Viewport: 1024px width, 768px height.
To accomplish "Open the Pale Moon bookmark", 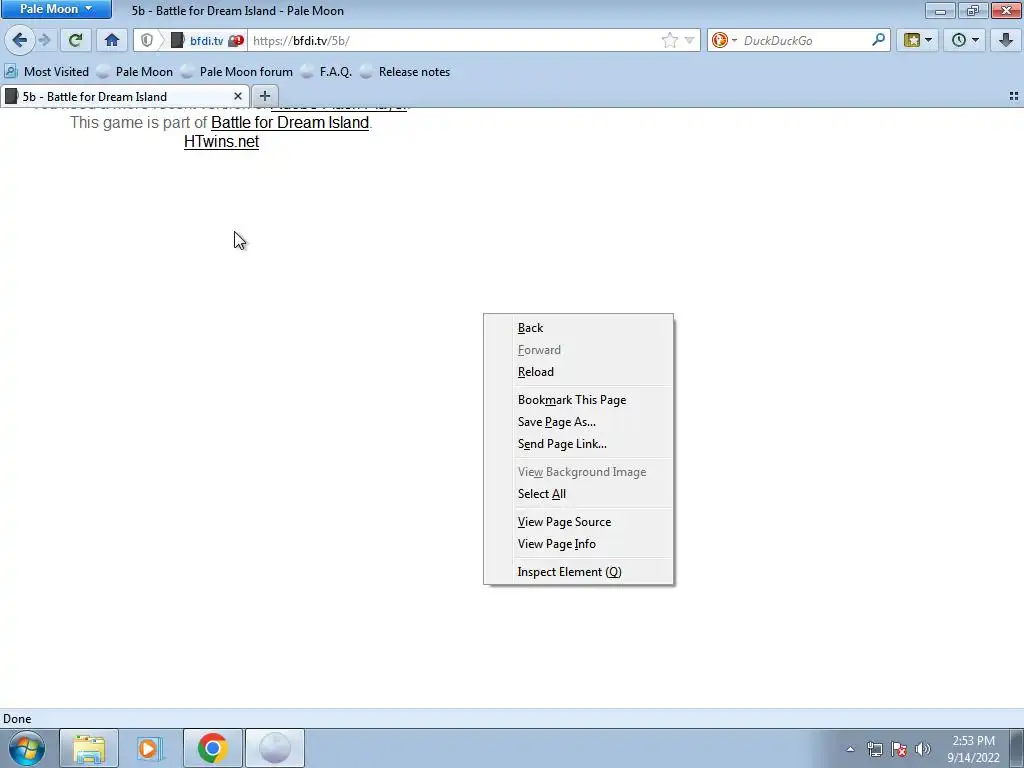I will 135,72.
